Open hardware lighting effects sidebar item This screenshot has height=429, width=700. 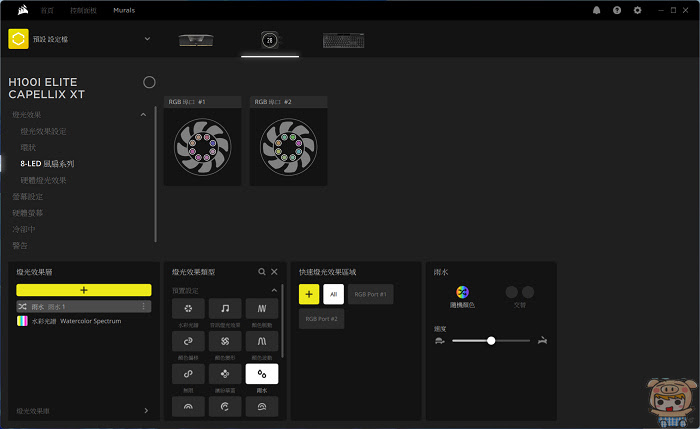point(43,180)
